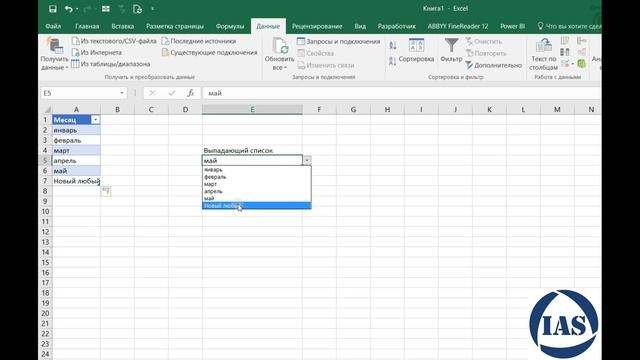
Task: Import data Из текстового/CSV-файла
Action: (x=114, y=41)
